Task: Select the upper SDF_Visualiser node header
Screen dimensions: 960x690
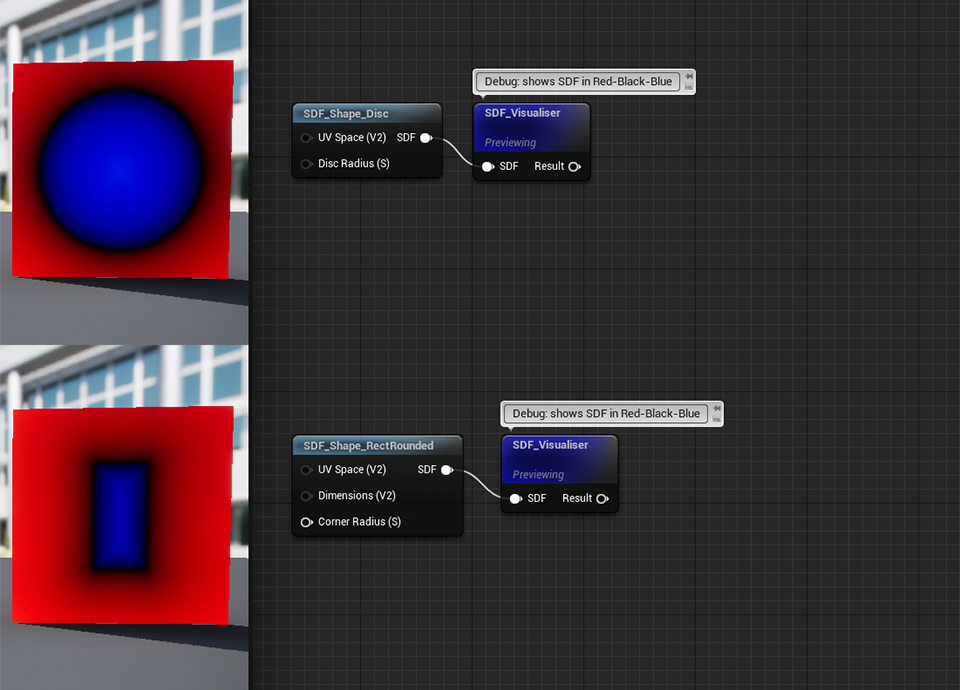Action: pos(522,113)
